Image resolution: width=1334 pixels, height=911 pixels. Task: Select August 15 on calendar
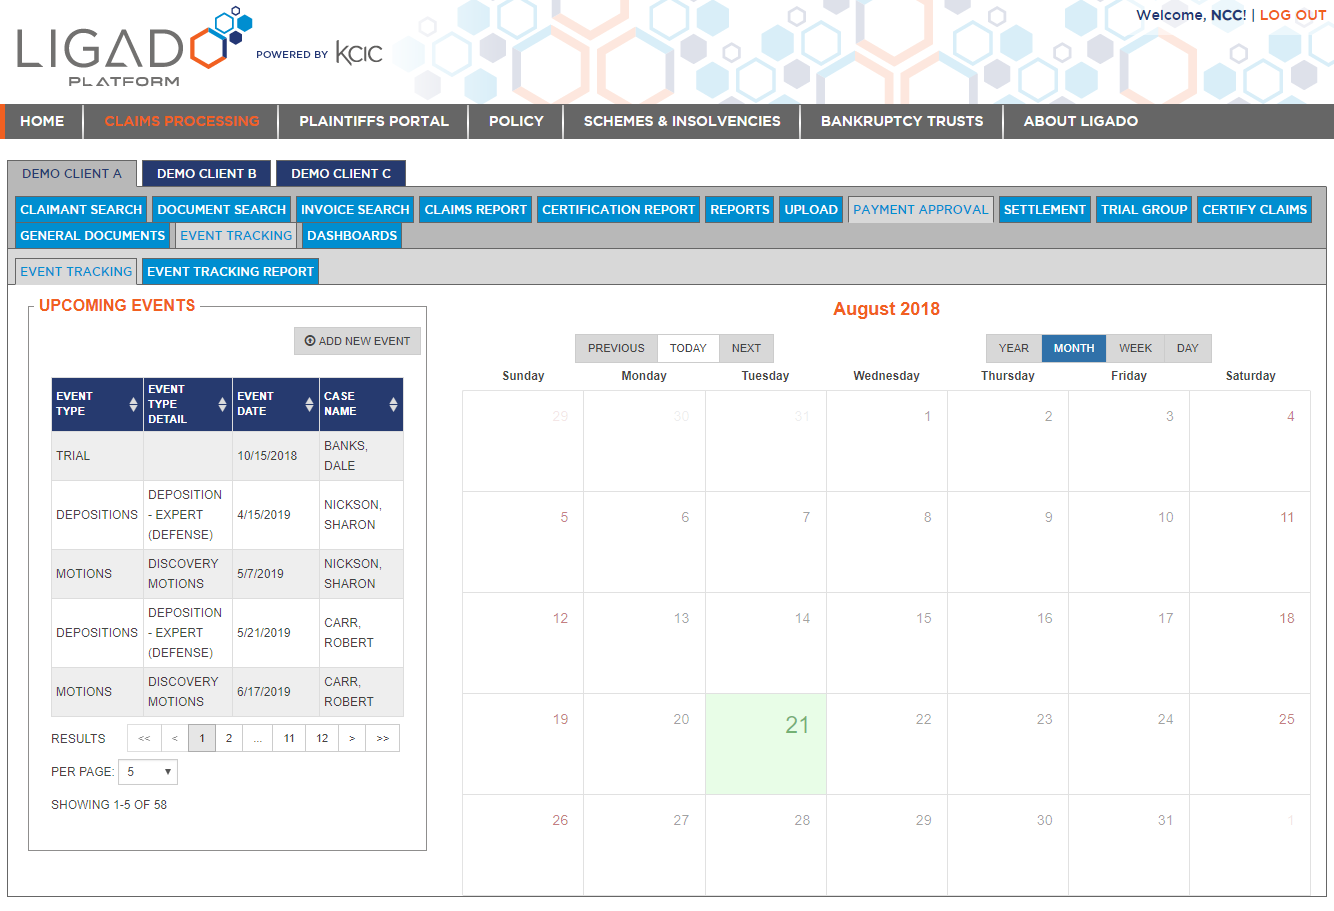coord(887,643)
